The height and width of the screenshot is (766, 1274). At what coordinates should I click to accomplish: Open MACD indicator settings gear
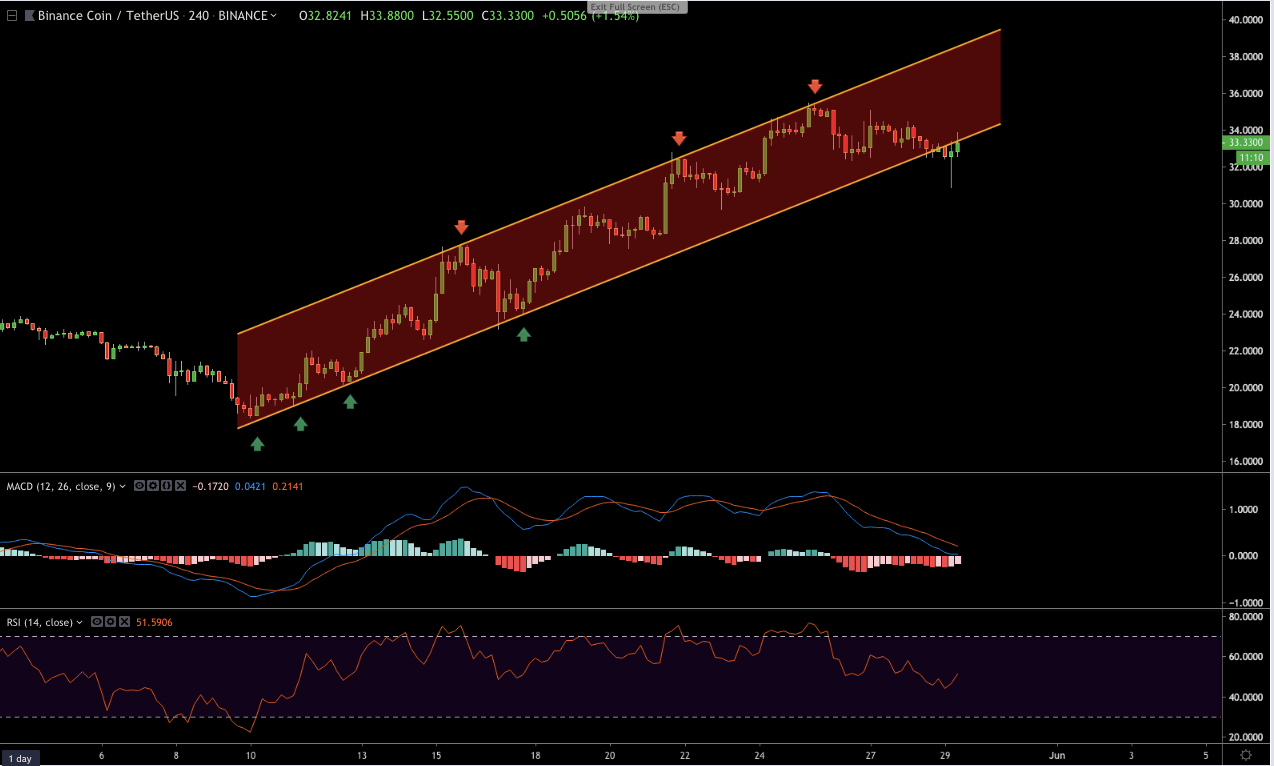coord(154,486)
